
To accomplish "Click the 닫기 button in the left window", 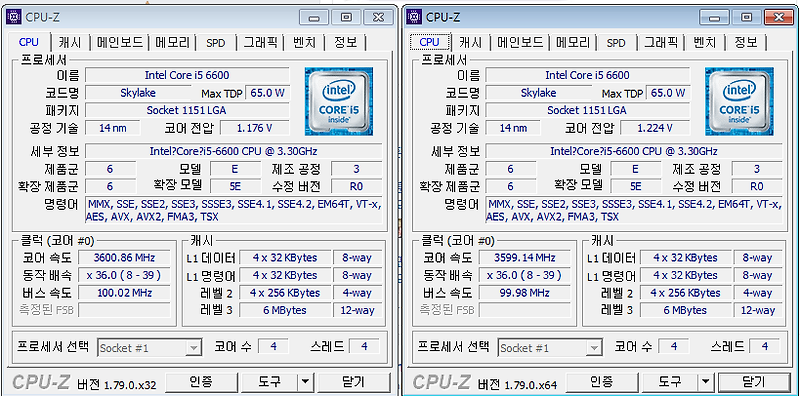I will pos(353,382).
